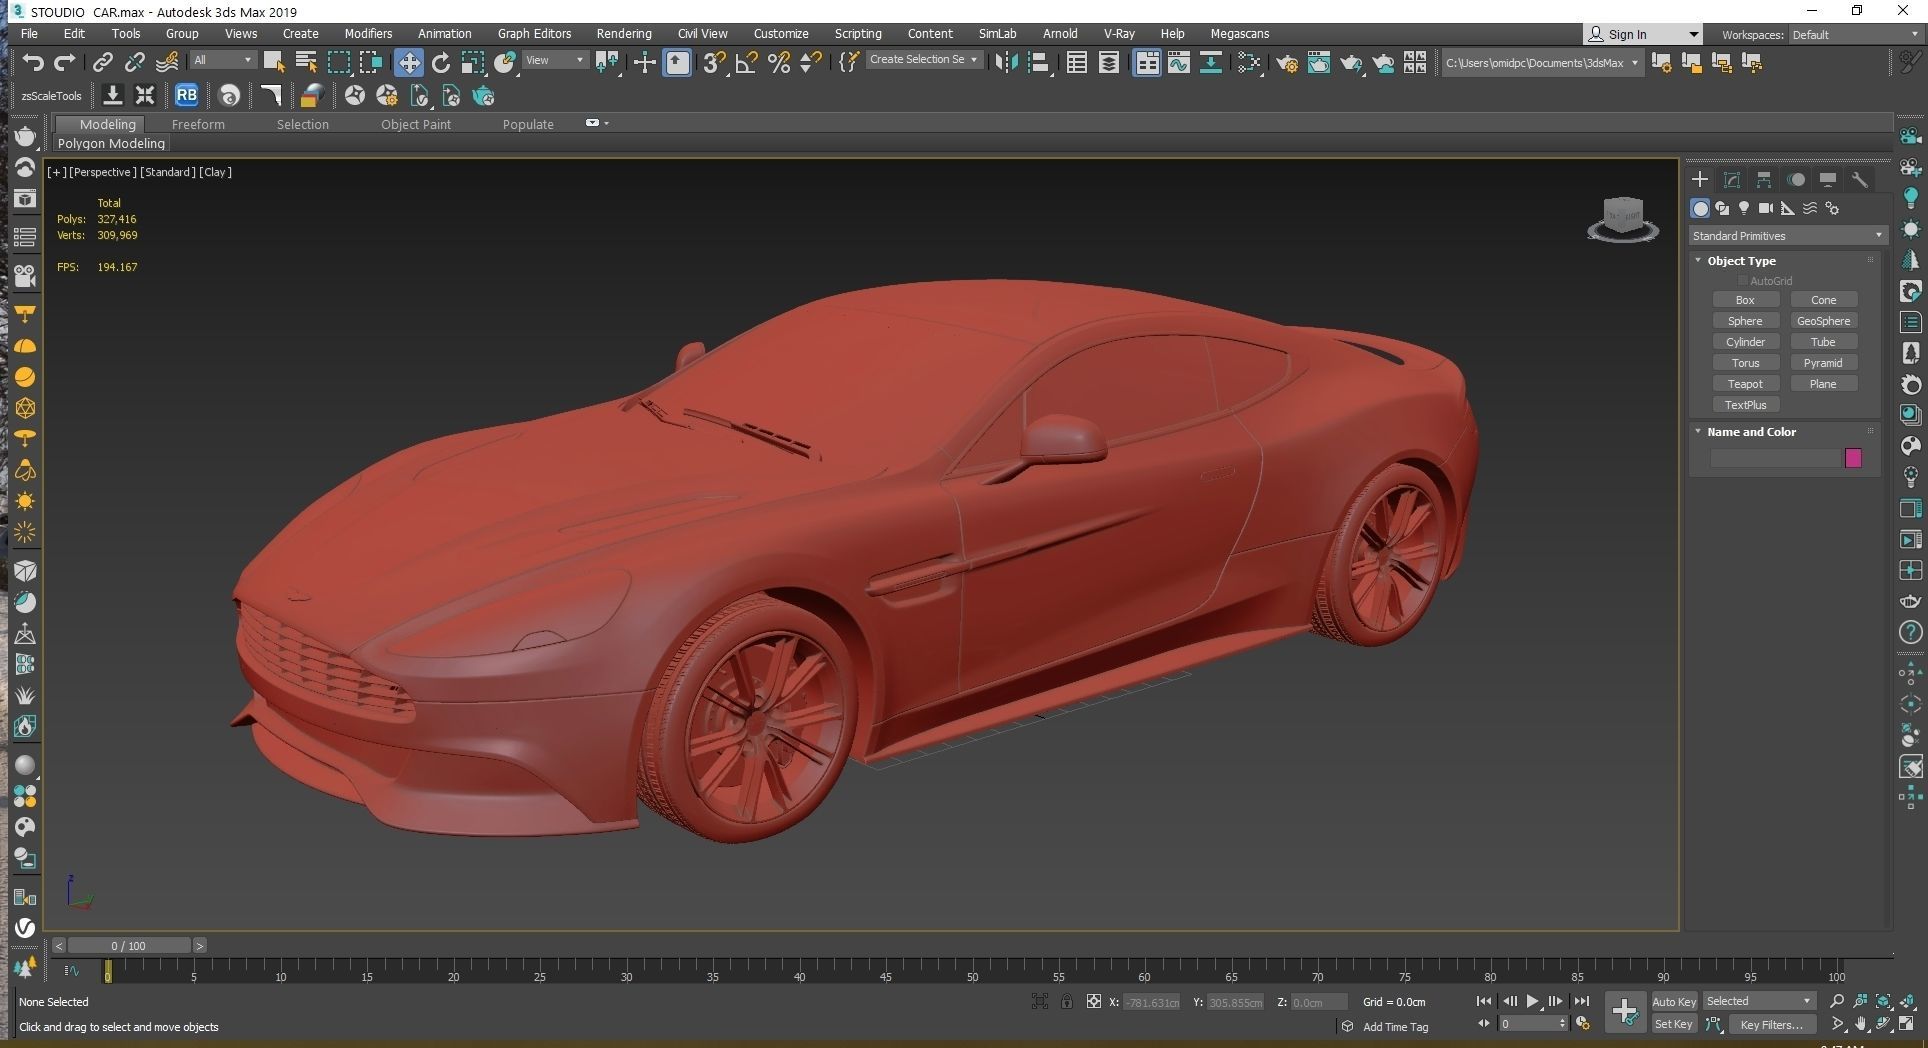
Task: Click the ViewCube in viewport
Action: [x=1622, y=219]
